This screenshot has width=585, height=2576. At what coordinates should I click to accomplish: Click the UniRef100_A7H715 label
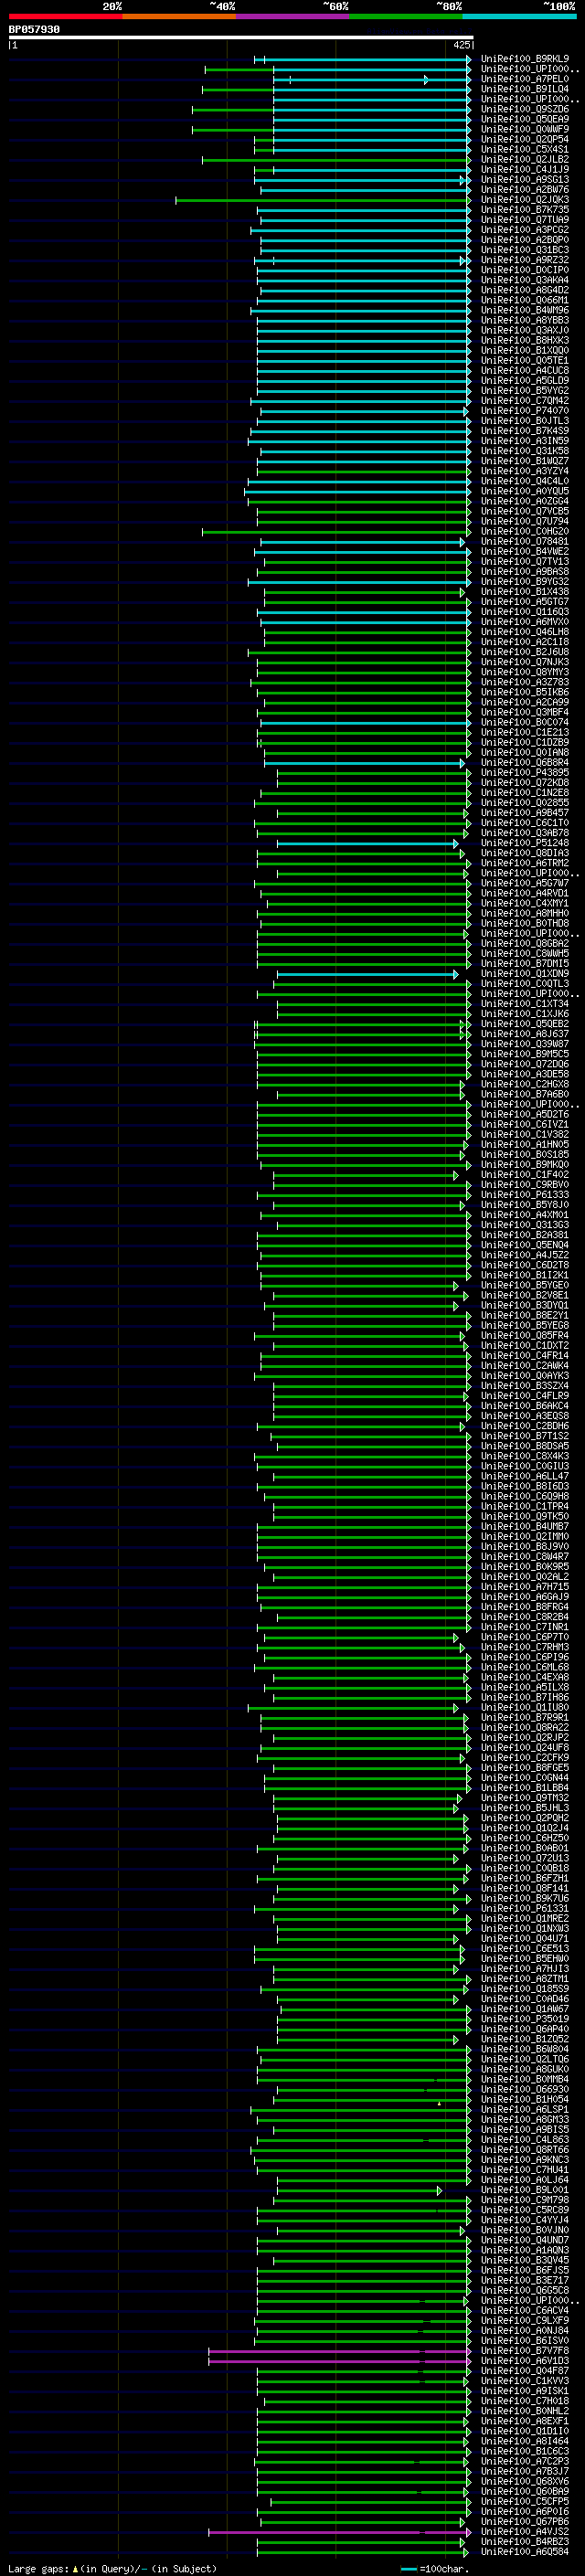point(524,1587)
